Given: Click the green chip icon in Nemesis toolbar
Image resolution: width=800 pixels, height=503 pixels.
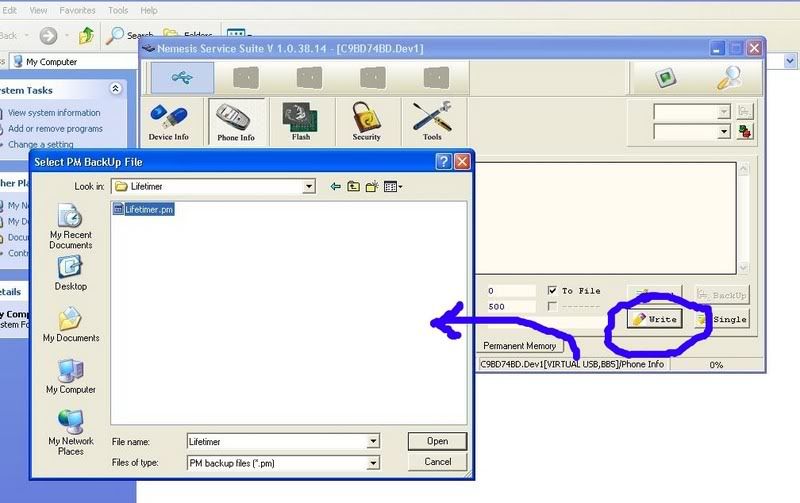Looking at the screenshot, I should pos(665,78).
